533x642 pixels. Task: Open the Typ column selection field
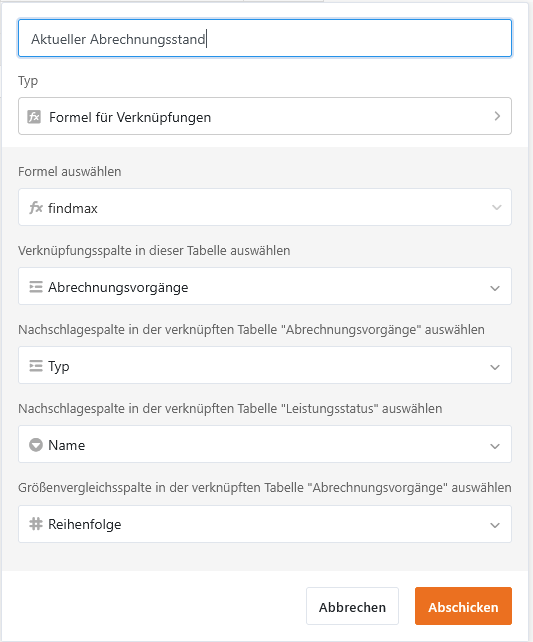click(x=265, y=365)
